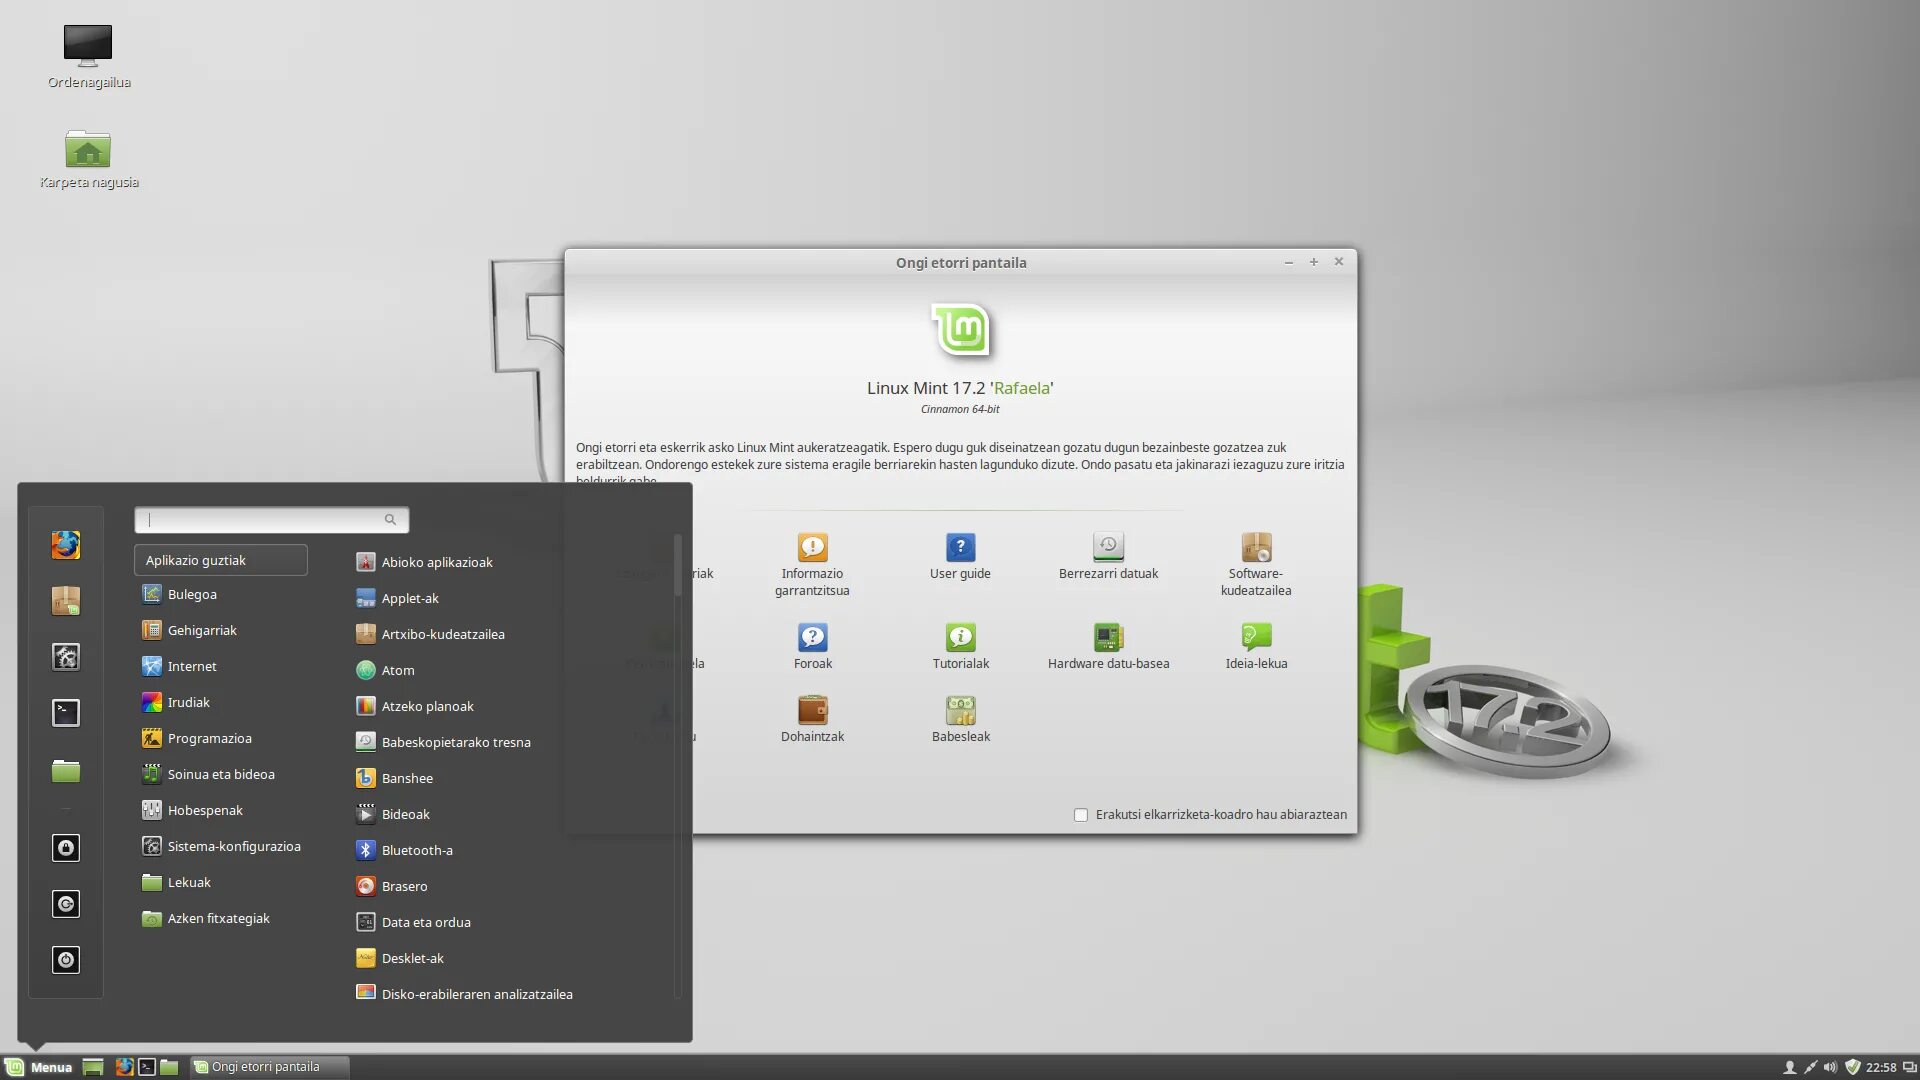1920x1080 pixels.
Task: Select Internet category in menu
Action: tap(221, 666)
